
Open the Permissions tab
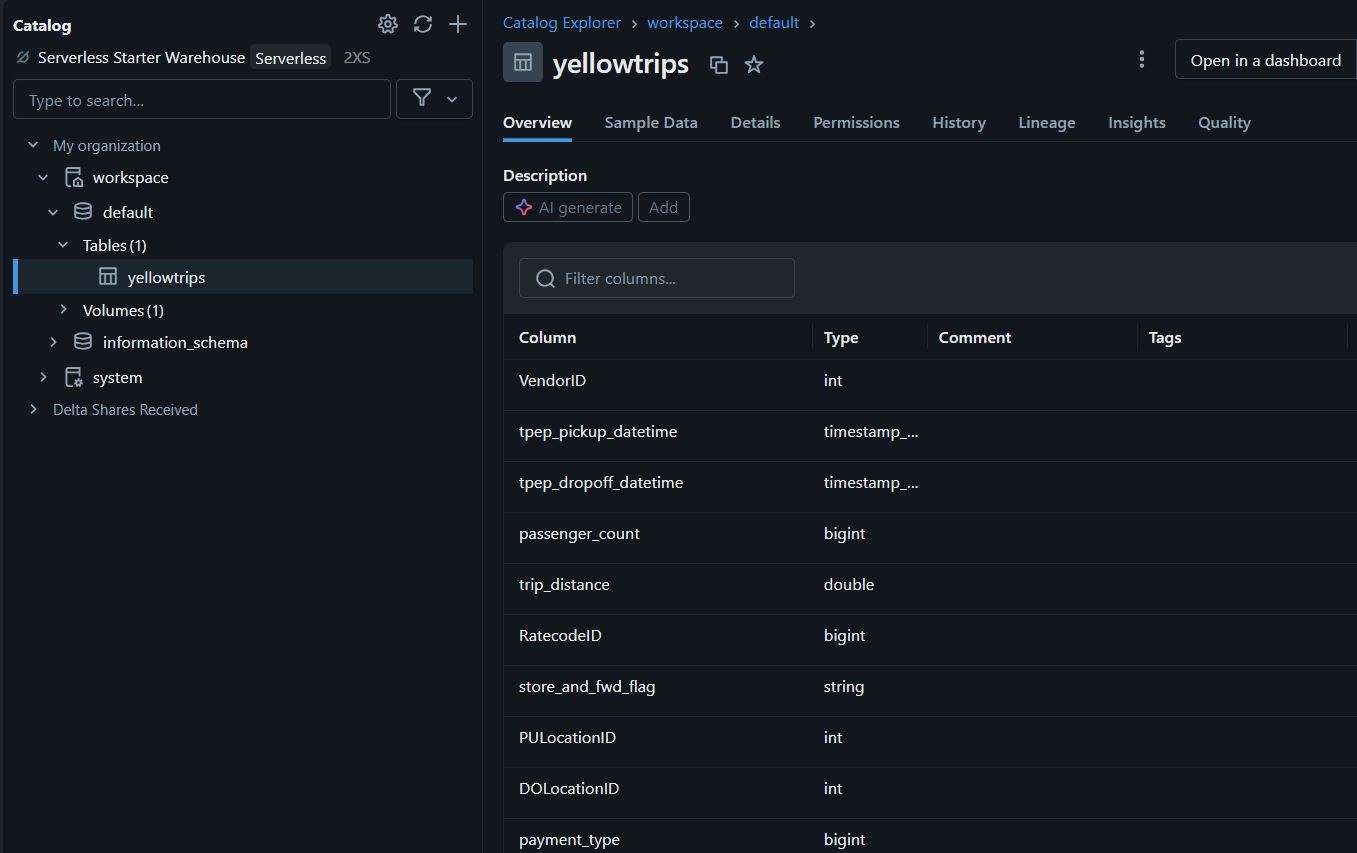point(856,122)
